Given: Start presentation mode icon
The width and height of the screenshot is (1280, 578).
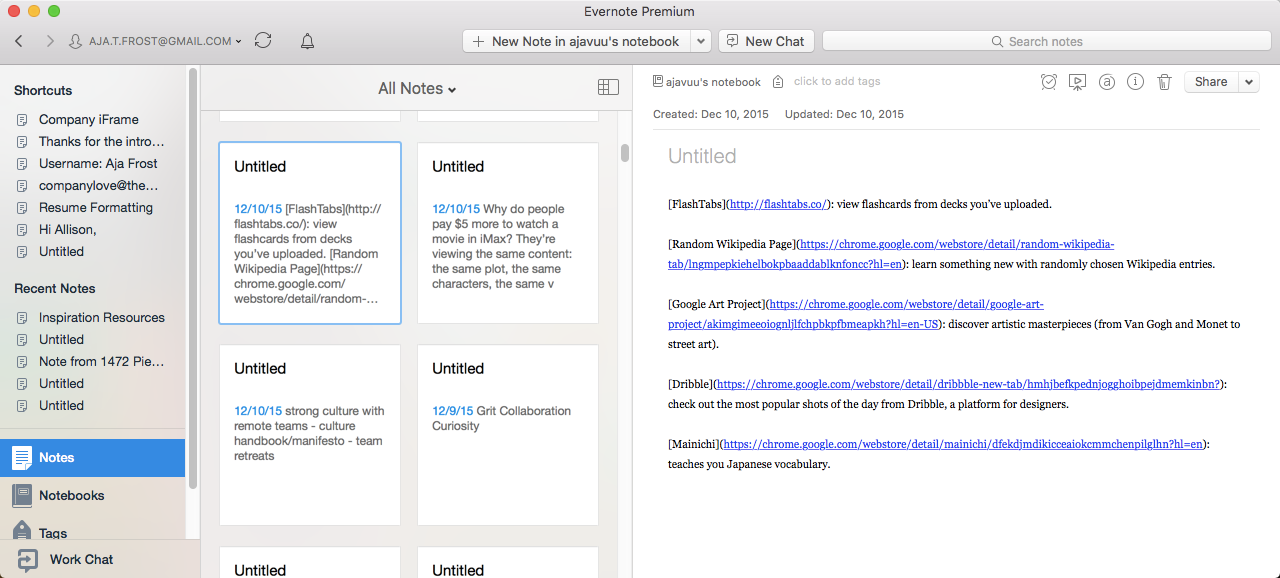Looking at the screenshot, I should tap(1077, 82).
